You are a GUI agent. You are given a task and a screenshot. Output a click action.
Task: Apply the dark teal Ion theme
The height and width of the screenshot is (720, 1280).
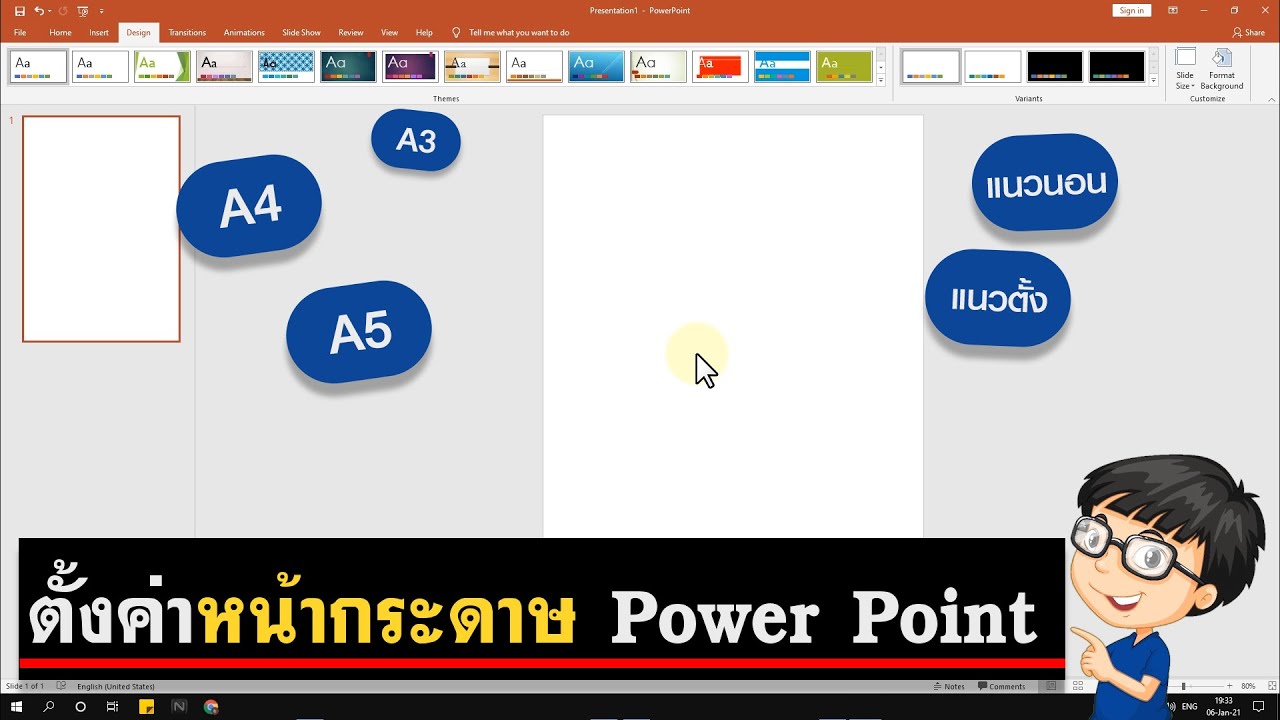348,66
